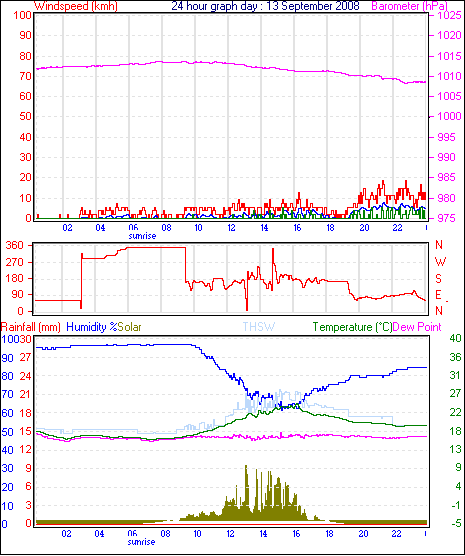Click hour label 20 under windspeed graph
465x556 pixels.
coord(364,228)
